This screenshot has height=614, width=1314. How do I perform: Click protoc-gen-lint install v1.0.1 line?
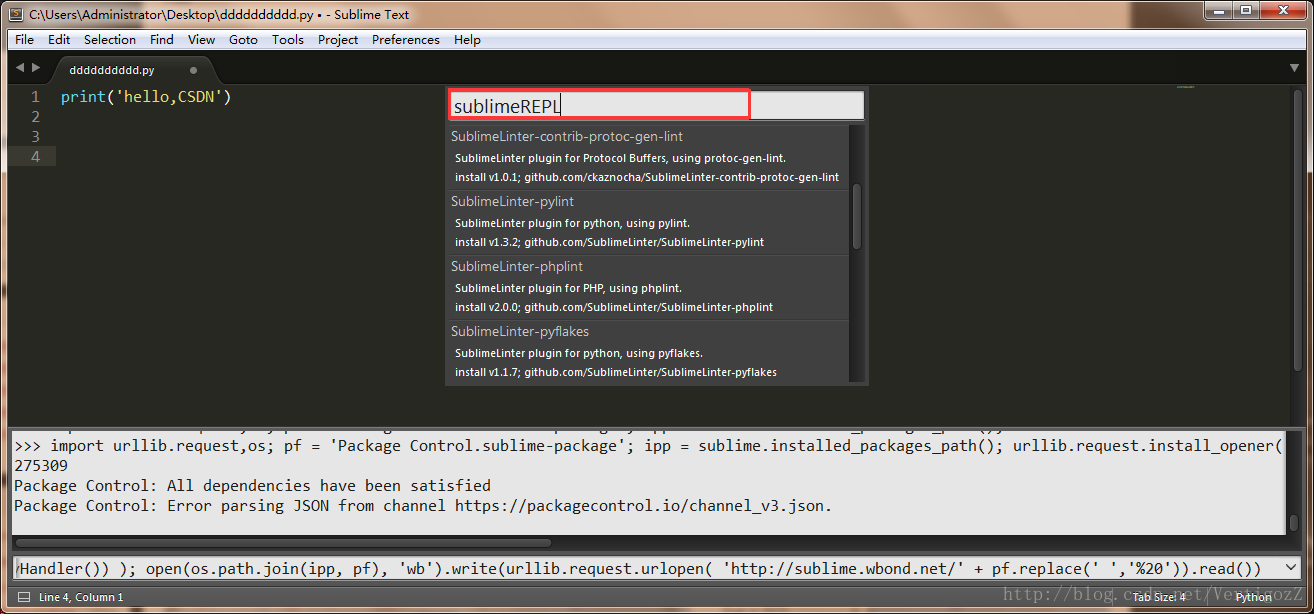pyautogui.click(x=646, y=177)
